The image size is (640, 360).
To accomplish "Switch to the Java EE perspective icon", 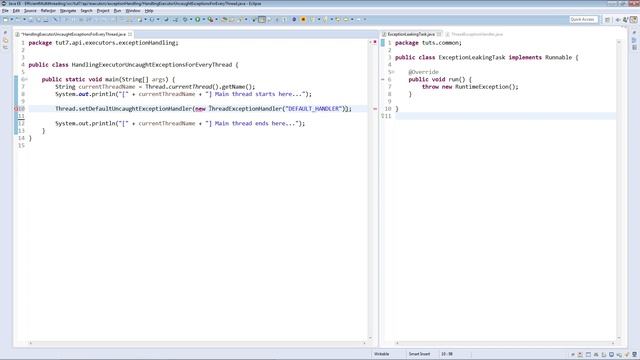I will 633,19.
